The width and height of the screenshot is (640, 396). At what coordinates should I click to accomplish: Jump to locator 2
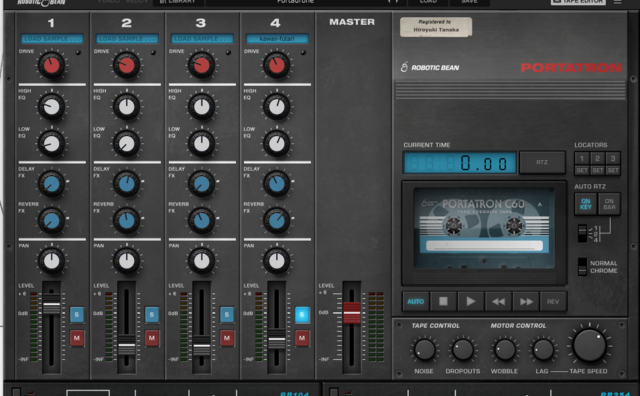[x=597, y=158]
